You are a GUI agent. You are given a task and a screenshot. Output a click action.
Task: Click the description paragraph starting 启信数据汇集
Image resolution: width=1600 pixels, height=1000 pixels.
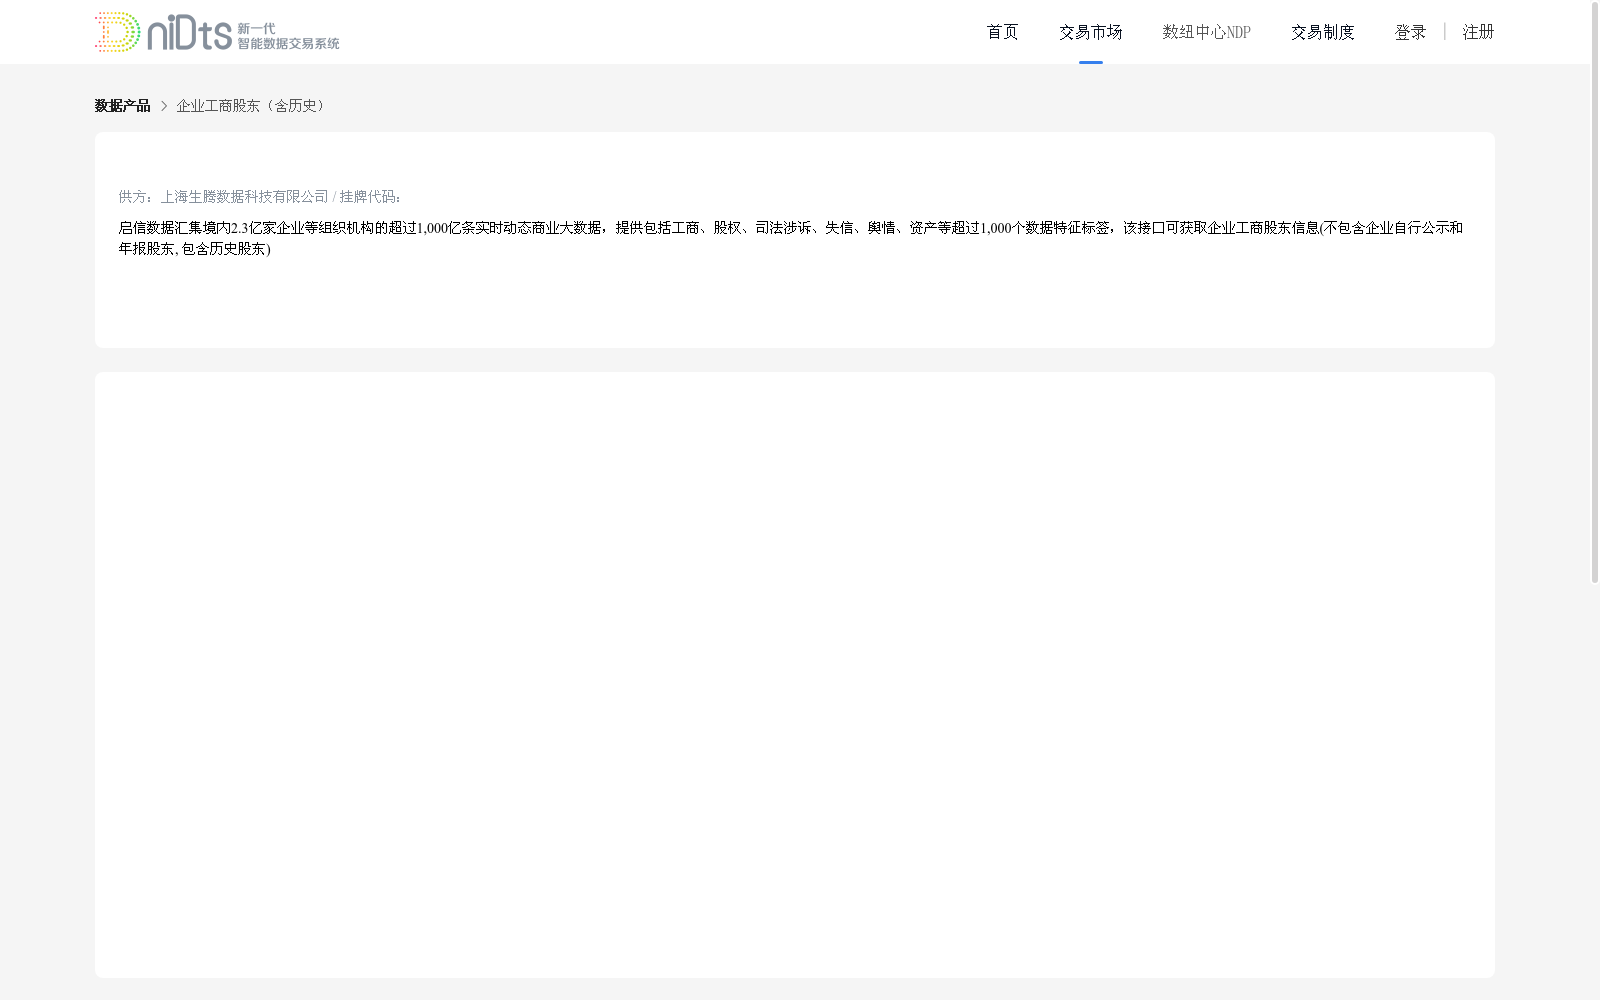click(791, 238)
